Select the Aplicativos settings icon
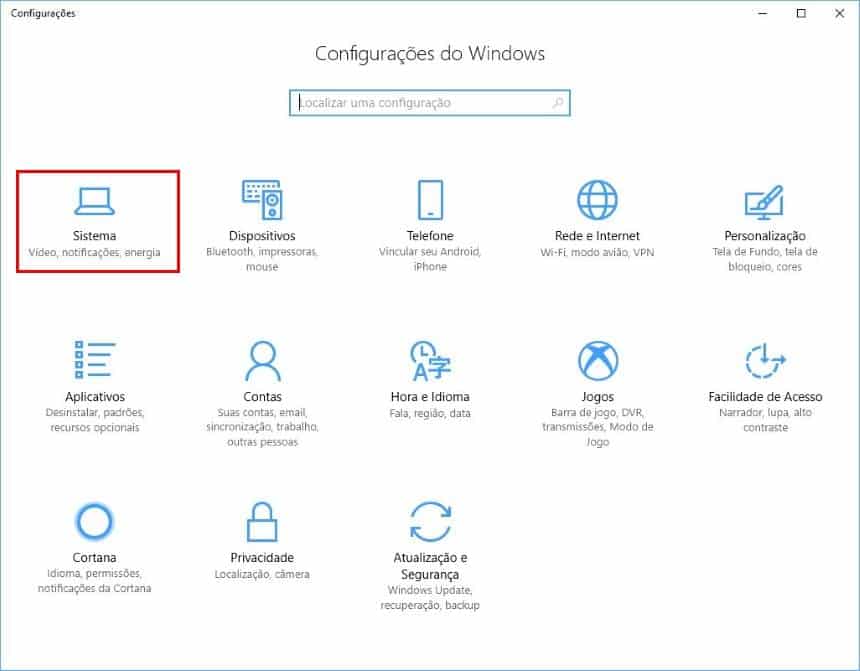860x671 pixels. tap(96, 360)
